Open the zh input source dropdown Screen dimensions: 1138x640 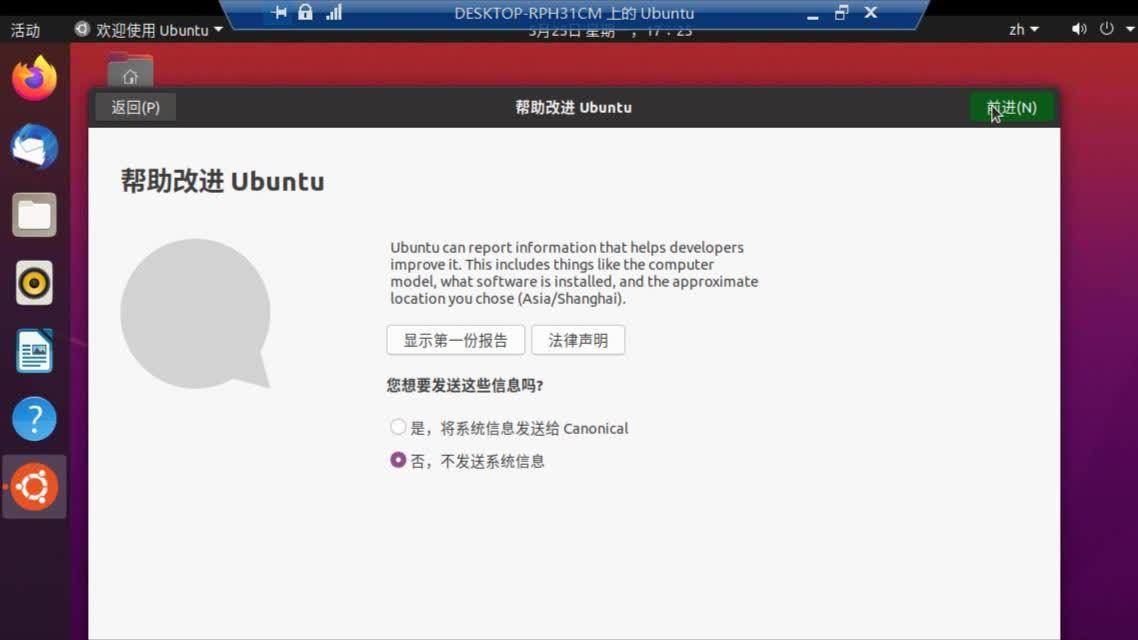point(1022,29)
